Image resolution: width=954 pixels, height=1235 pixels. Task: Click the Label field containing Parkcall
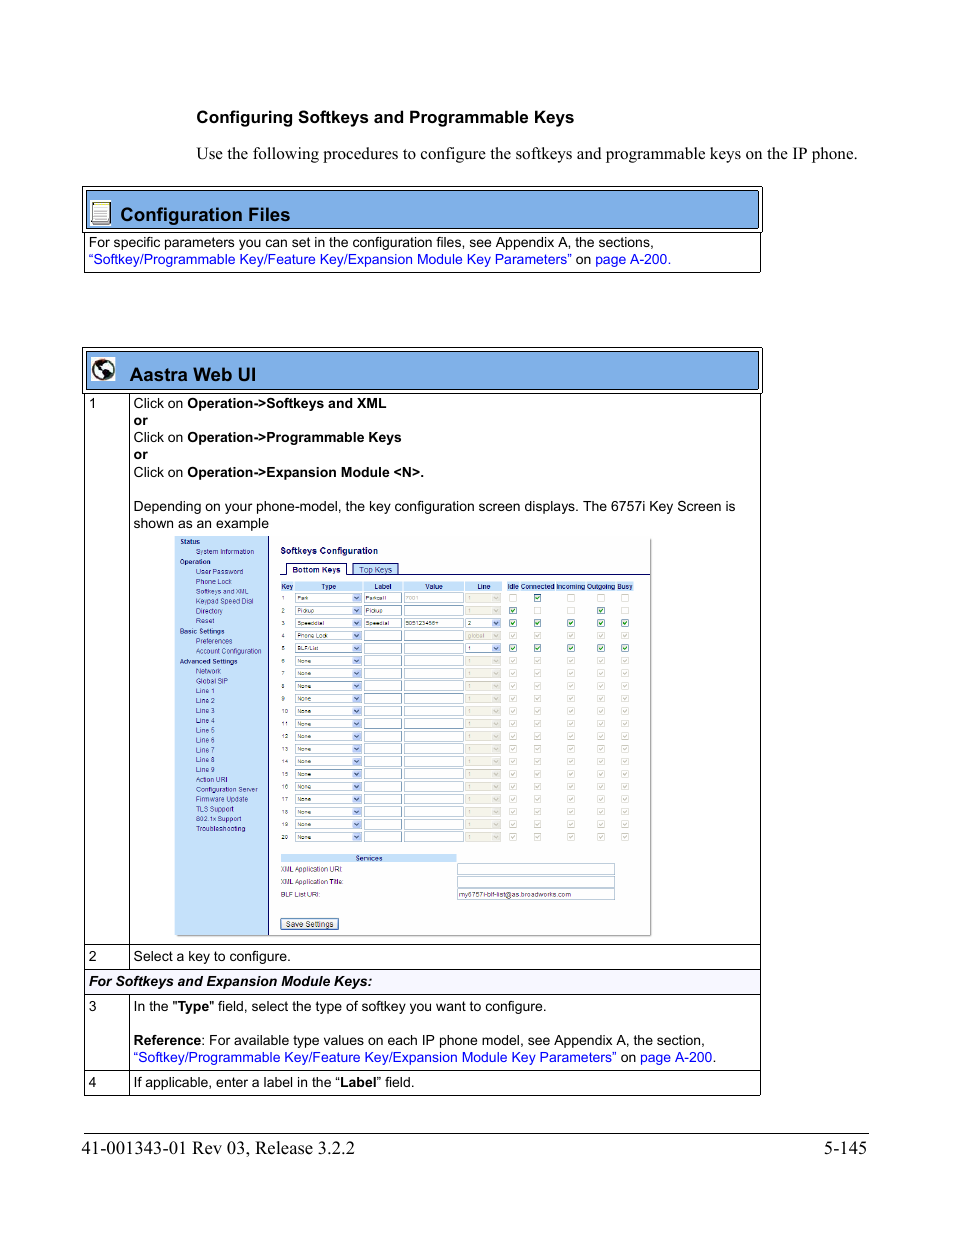click(x=382, y=598)
